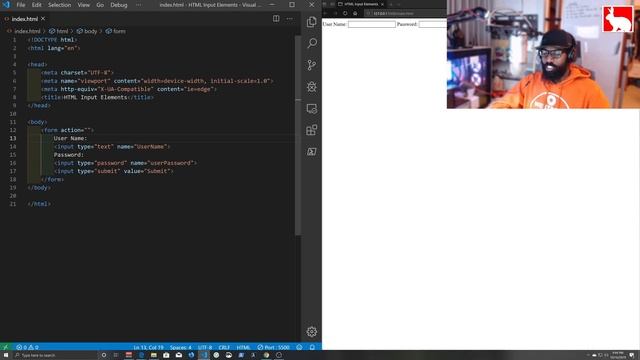Screen dimensions: 640x360
Task: Click Port : 5500 Live Server status
Action: 273,347
